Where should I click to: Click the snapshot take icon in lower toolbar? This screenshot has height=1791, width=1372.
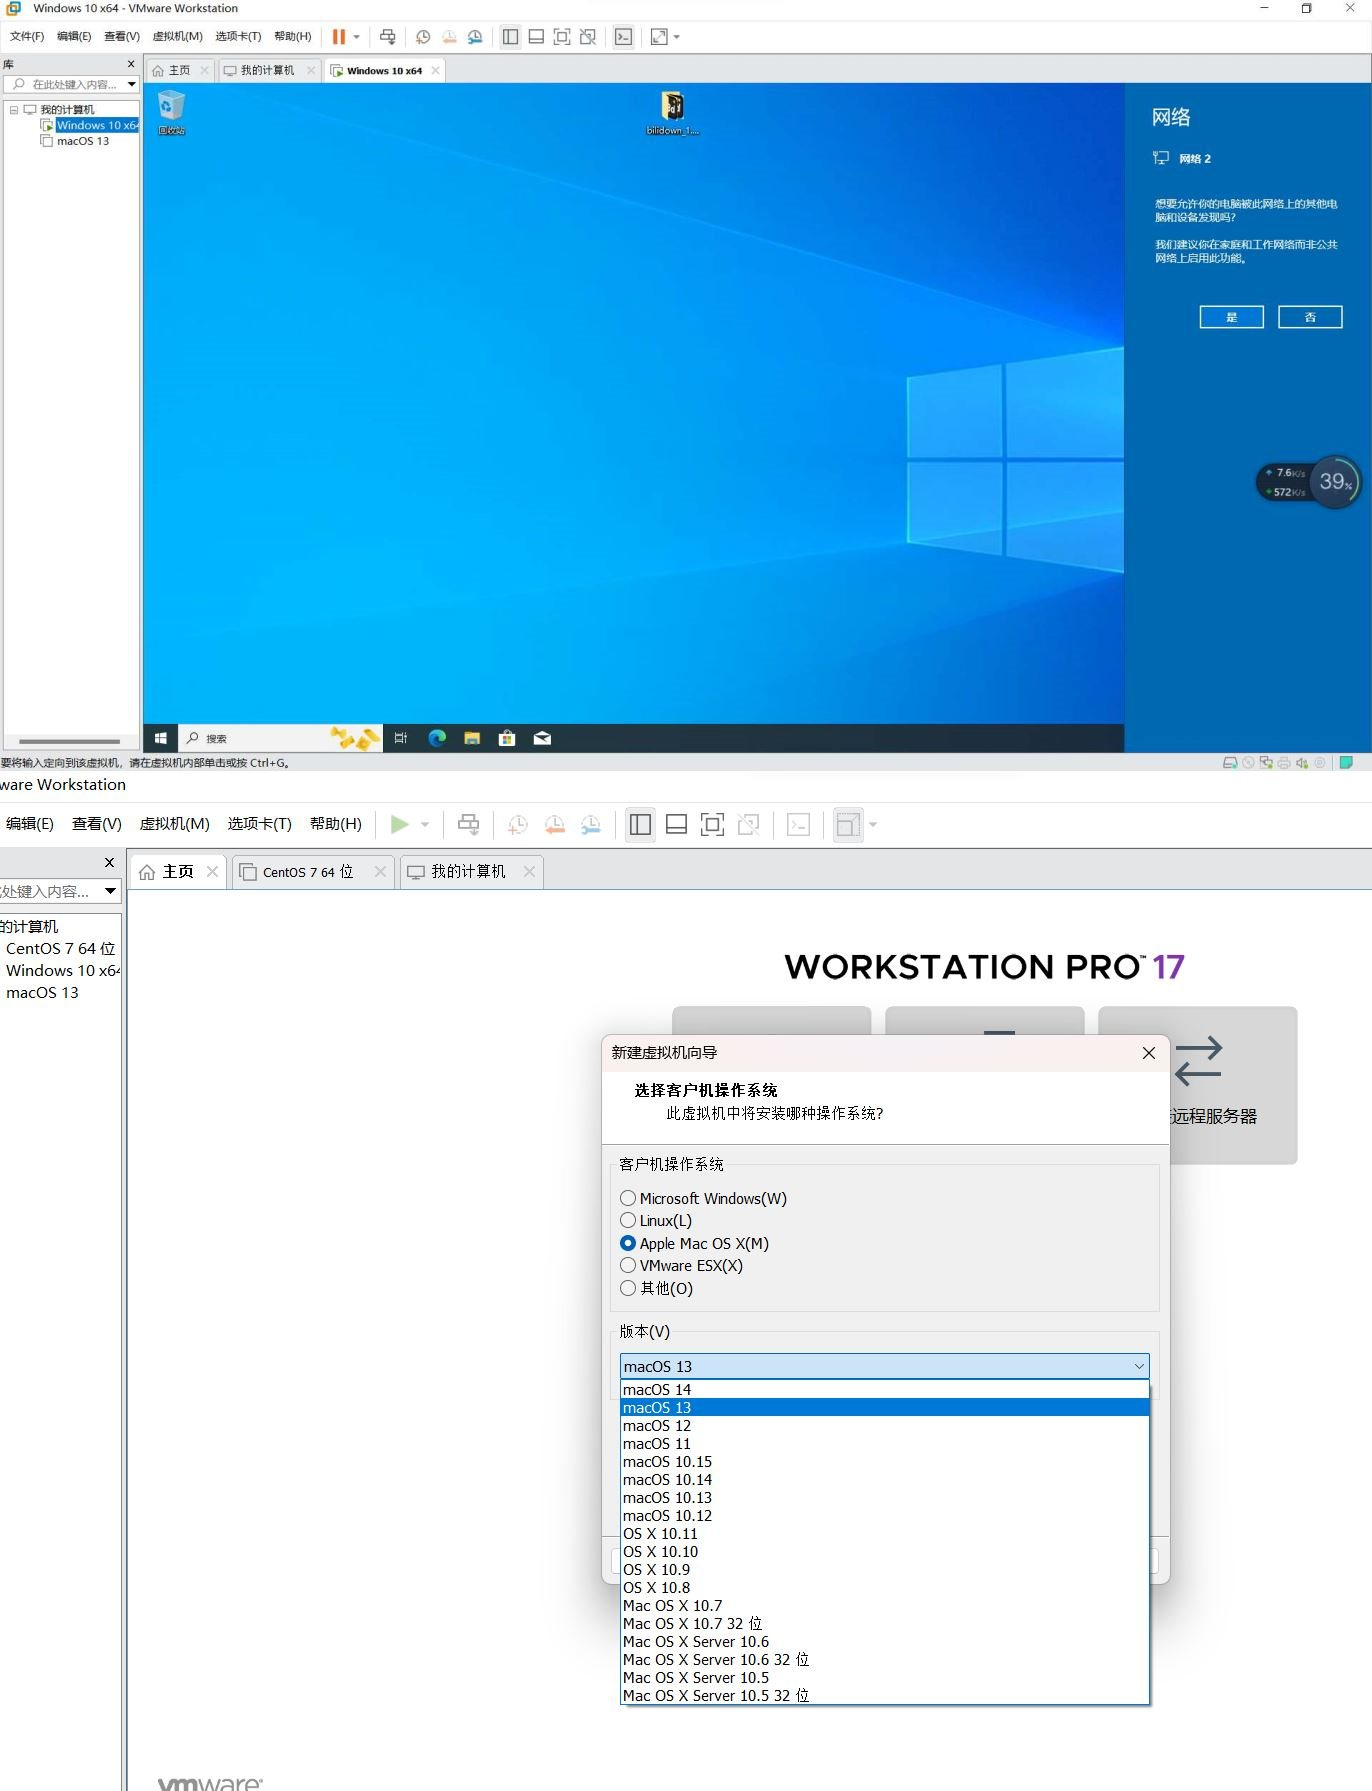pos(517,824)
